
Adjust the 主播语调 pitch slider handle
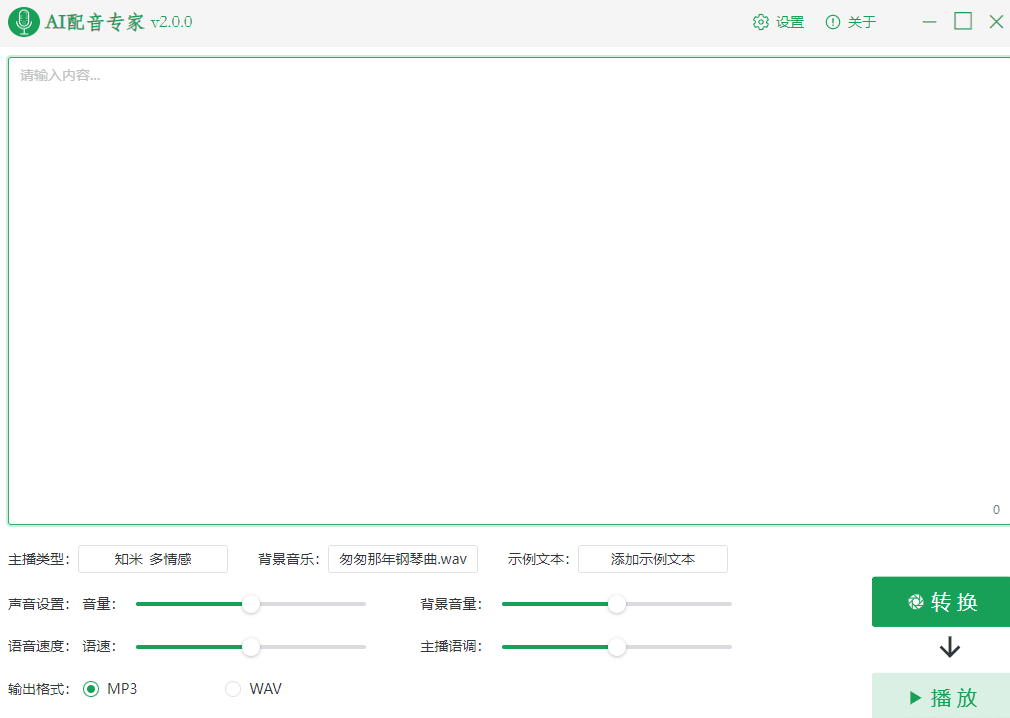click(x=616, y=647)
